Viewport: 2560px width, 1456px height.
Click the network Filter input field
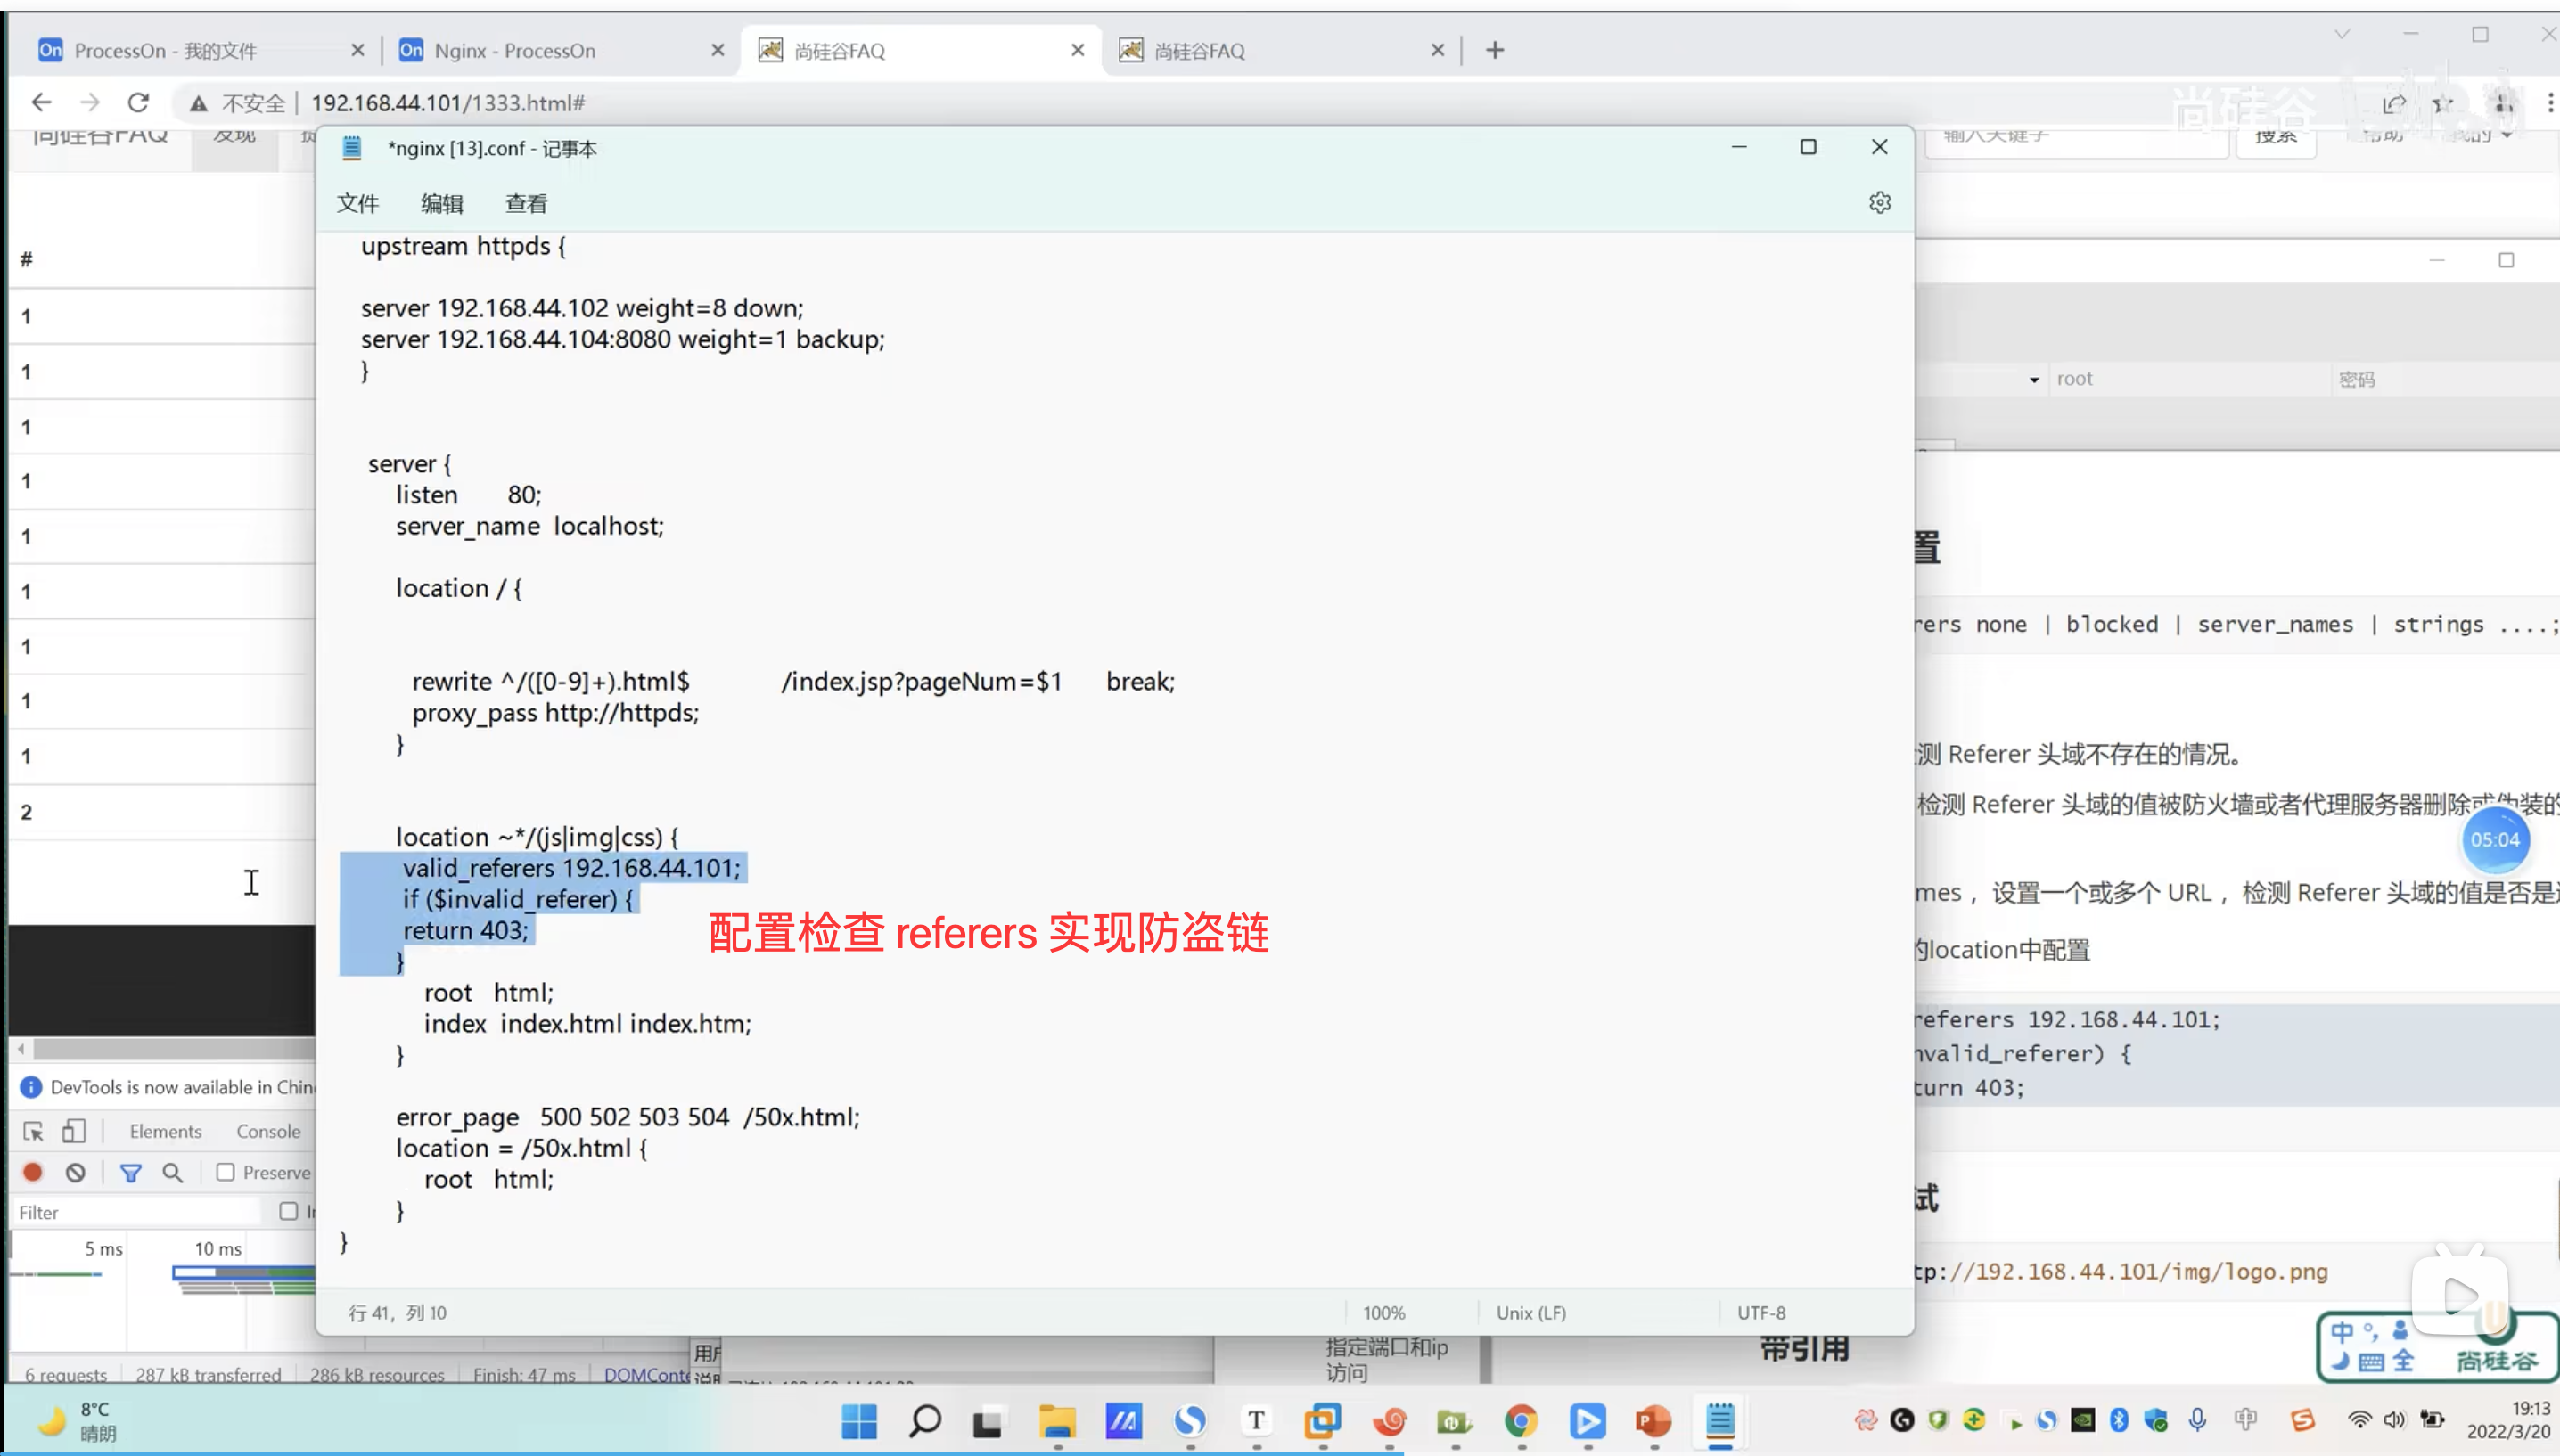(135, 1212)
